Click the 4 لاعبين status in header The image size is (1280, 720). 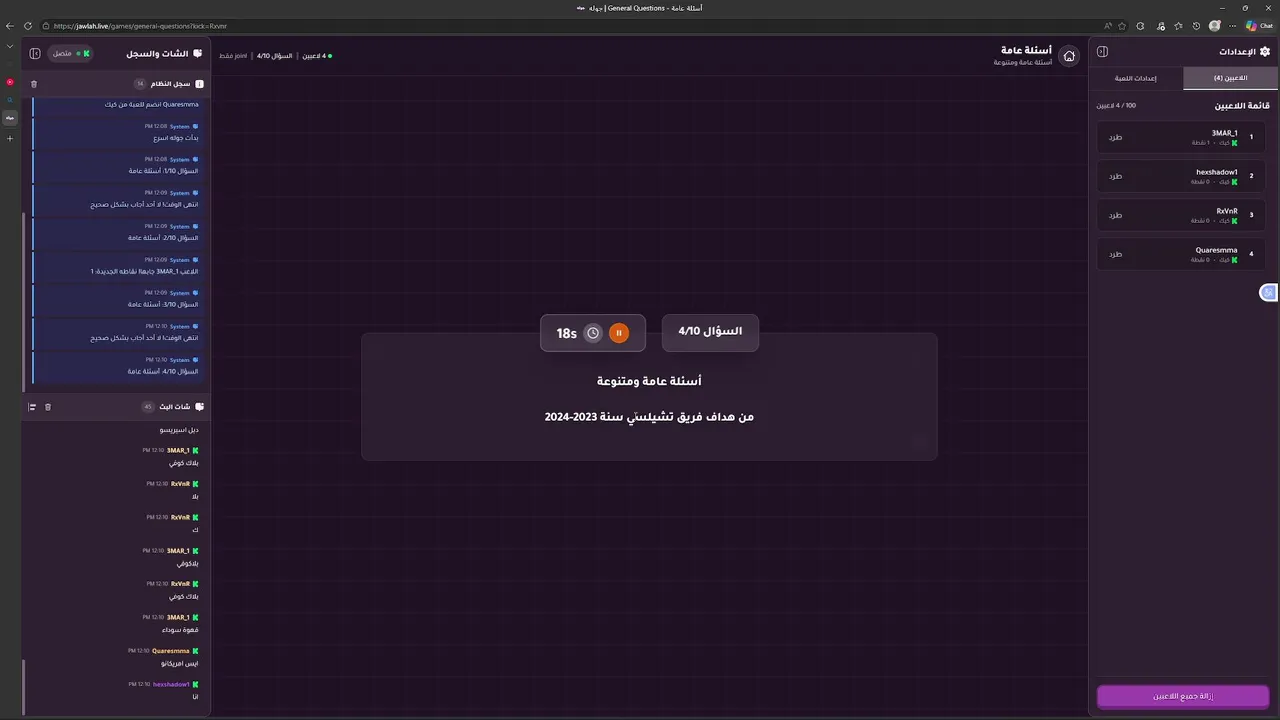click(x=319, y=56)
